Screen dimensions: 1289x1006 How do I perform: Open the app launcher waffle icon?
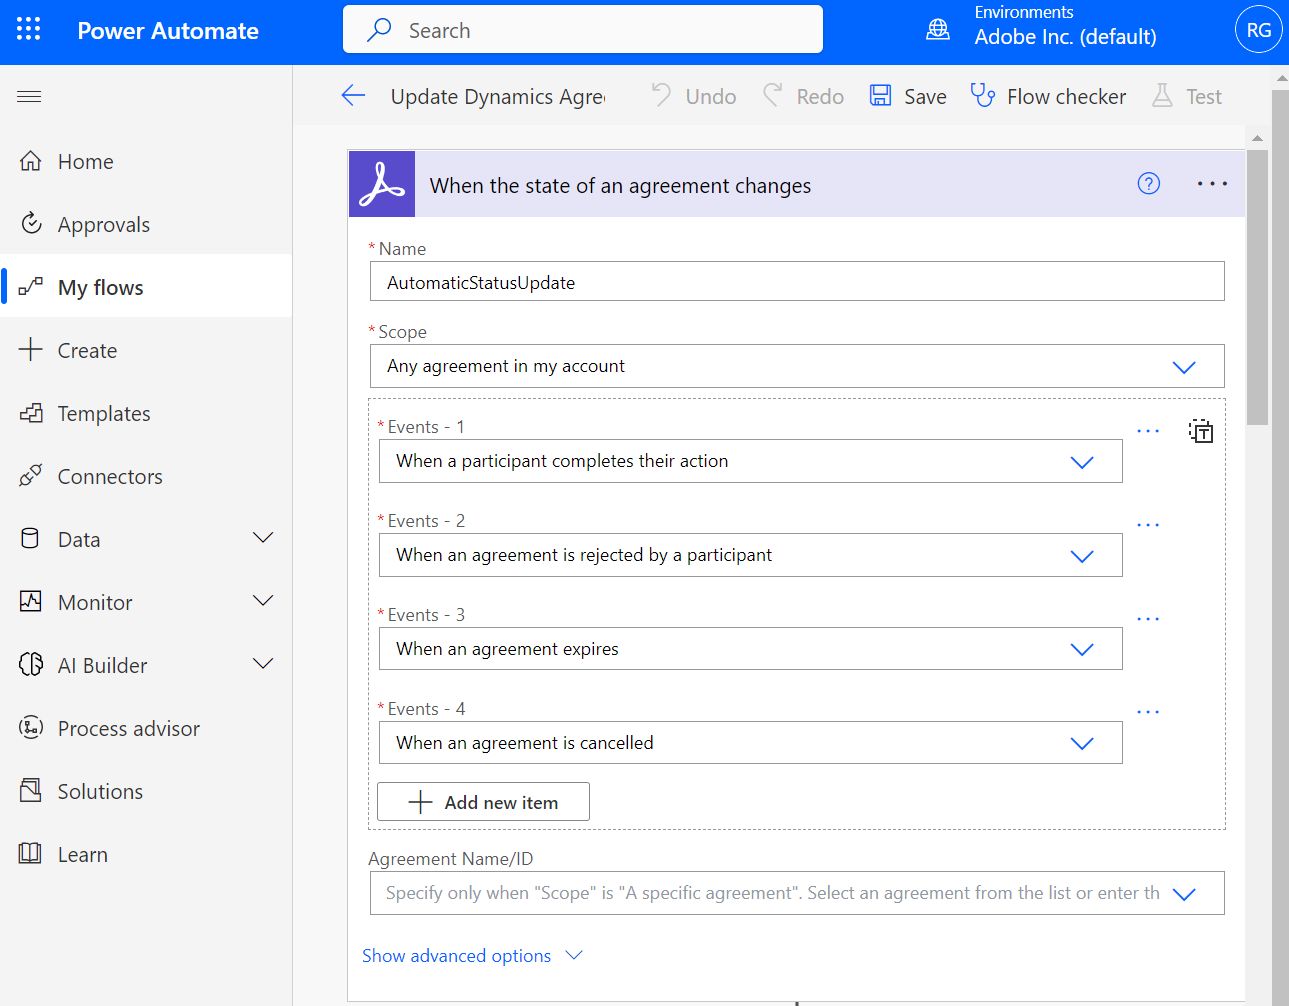pyautogui.click(x=29, y=29)
